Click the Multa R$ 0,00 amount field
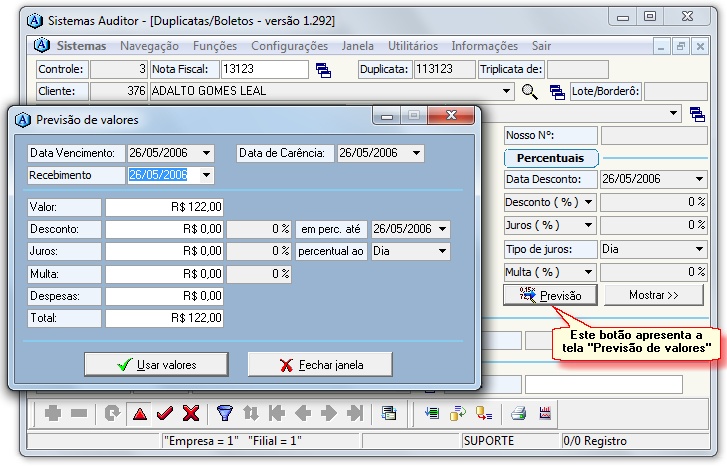727x466 pixels. (165, 274)
